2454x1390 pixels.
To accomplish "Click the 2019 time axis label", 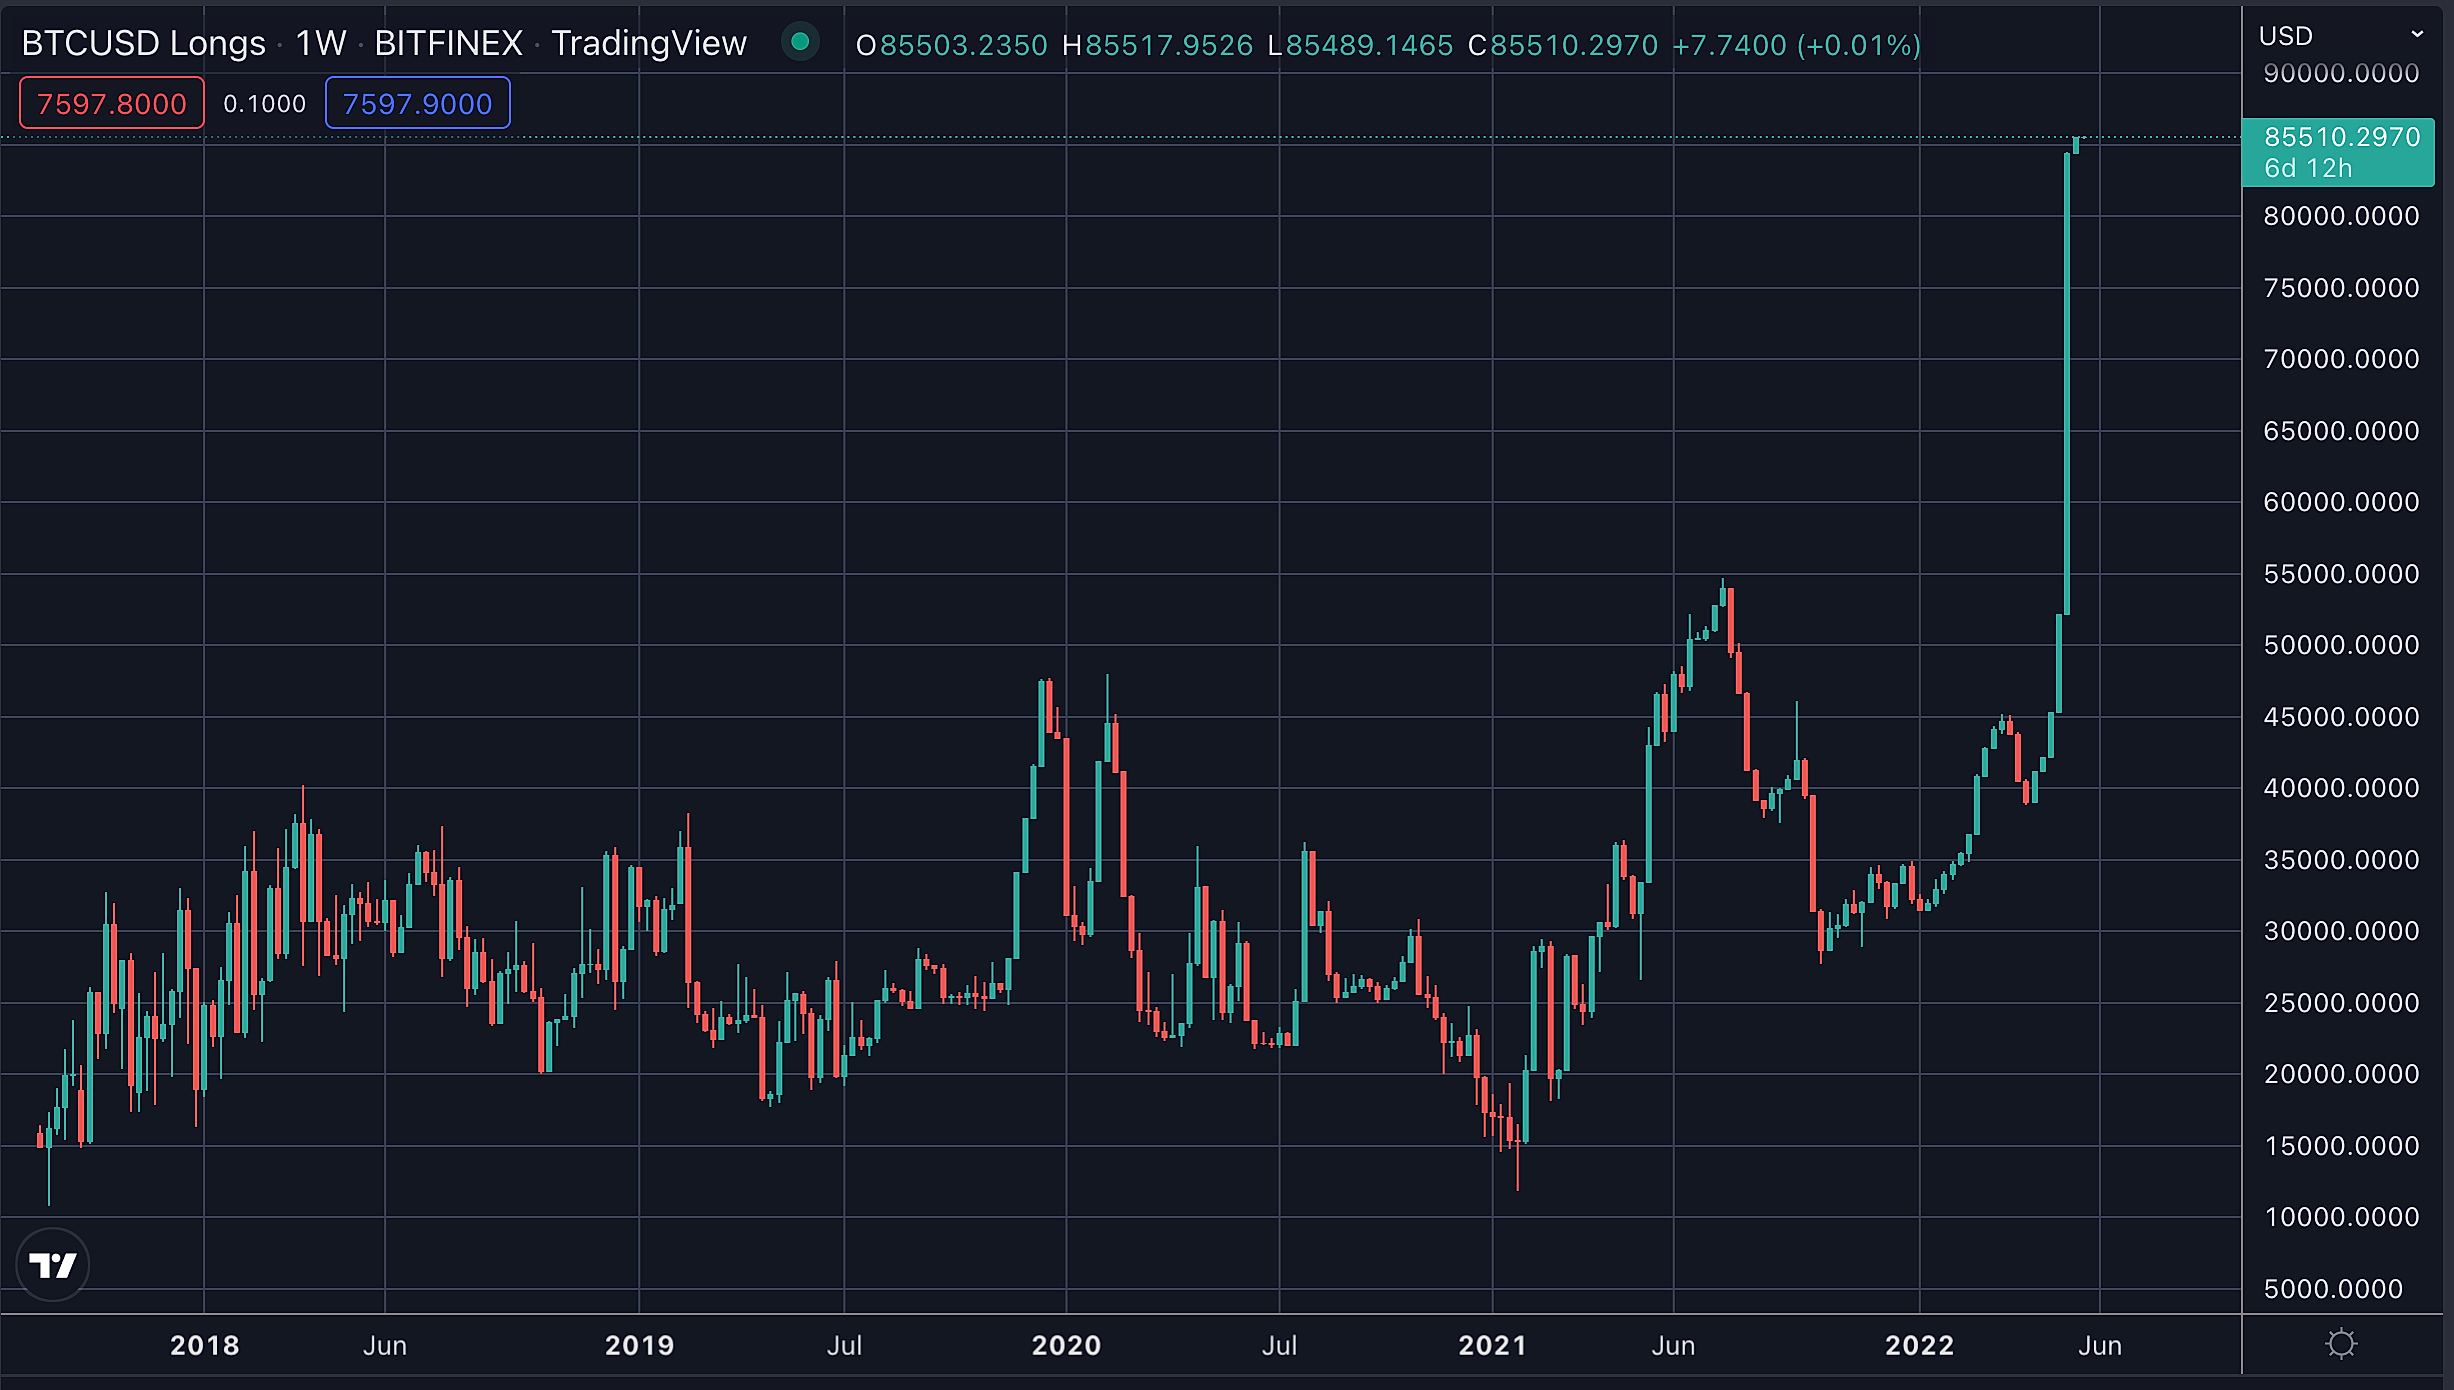I will 640,1345.
